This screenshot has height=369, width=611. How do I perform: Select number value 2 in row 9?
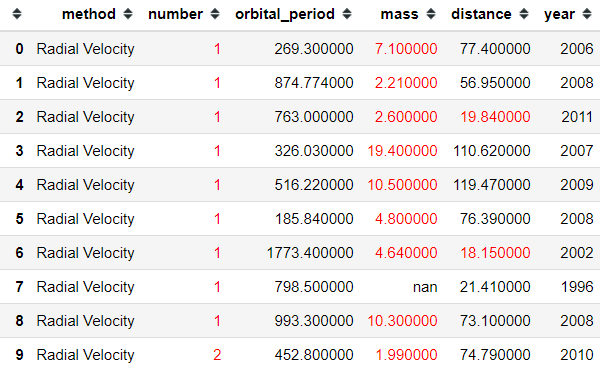217,355
